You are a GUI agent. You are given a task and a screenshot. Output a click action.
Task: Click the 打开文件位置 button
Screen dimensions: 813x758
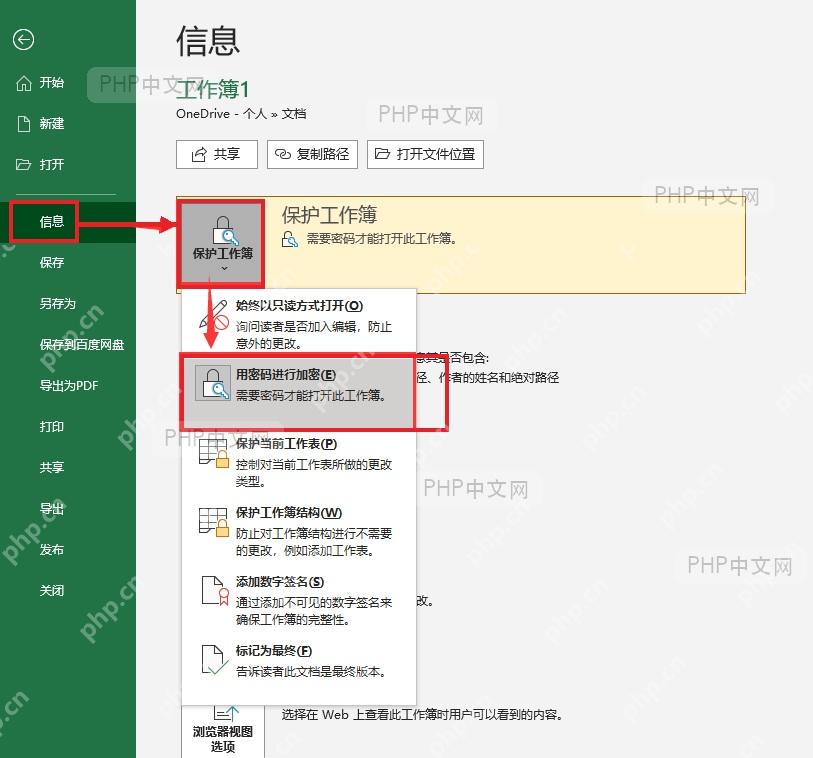(x=425, y=155)
